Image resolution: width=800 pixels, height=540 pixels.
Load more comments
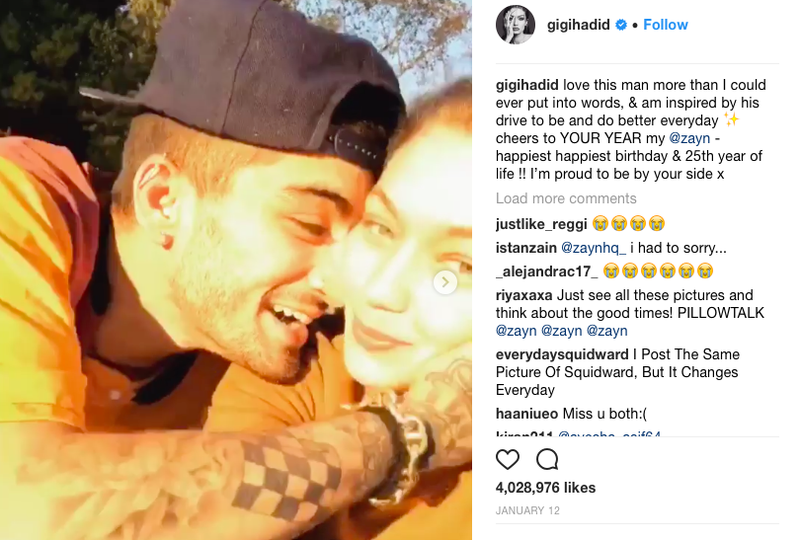coord(566,199)
